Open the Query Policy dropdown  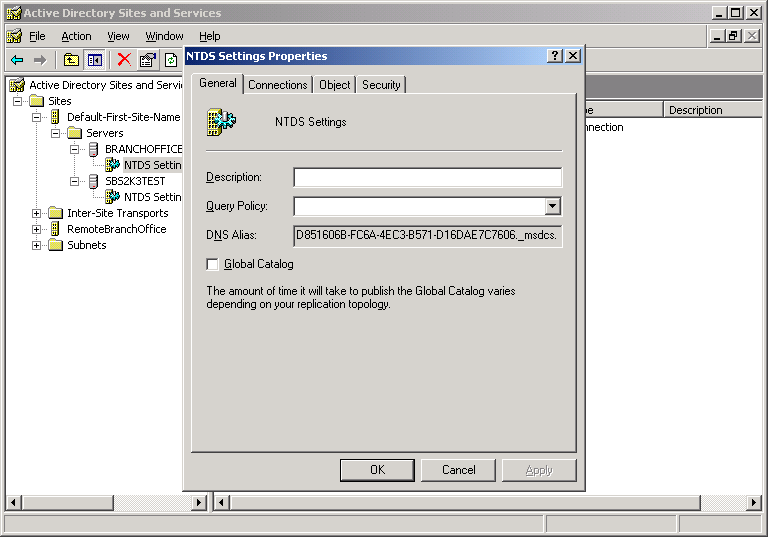[552, 206]
